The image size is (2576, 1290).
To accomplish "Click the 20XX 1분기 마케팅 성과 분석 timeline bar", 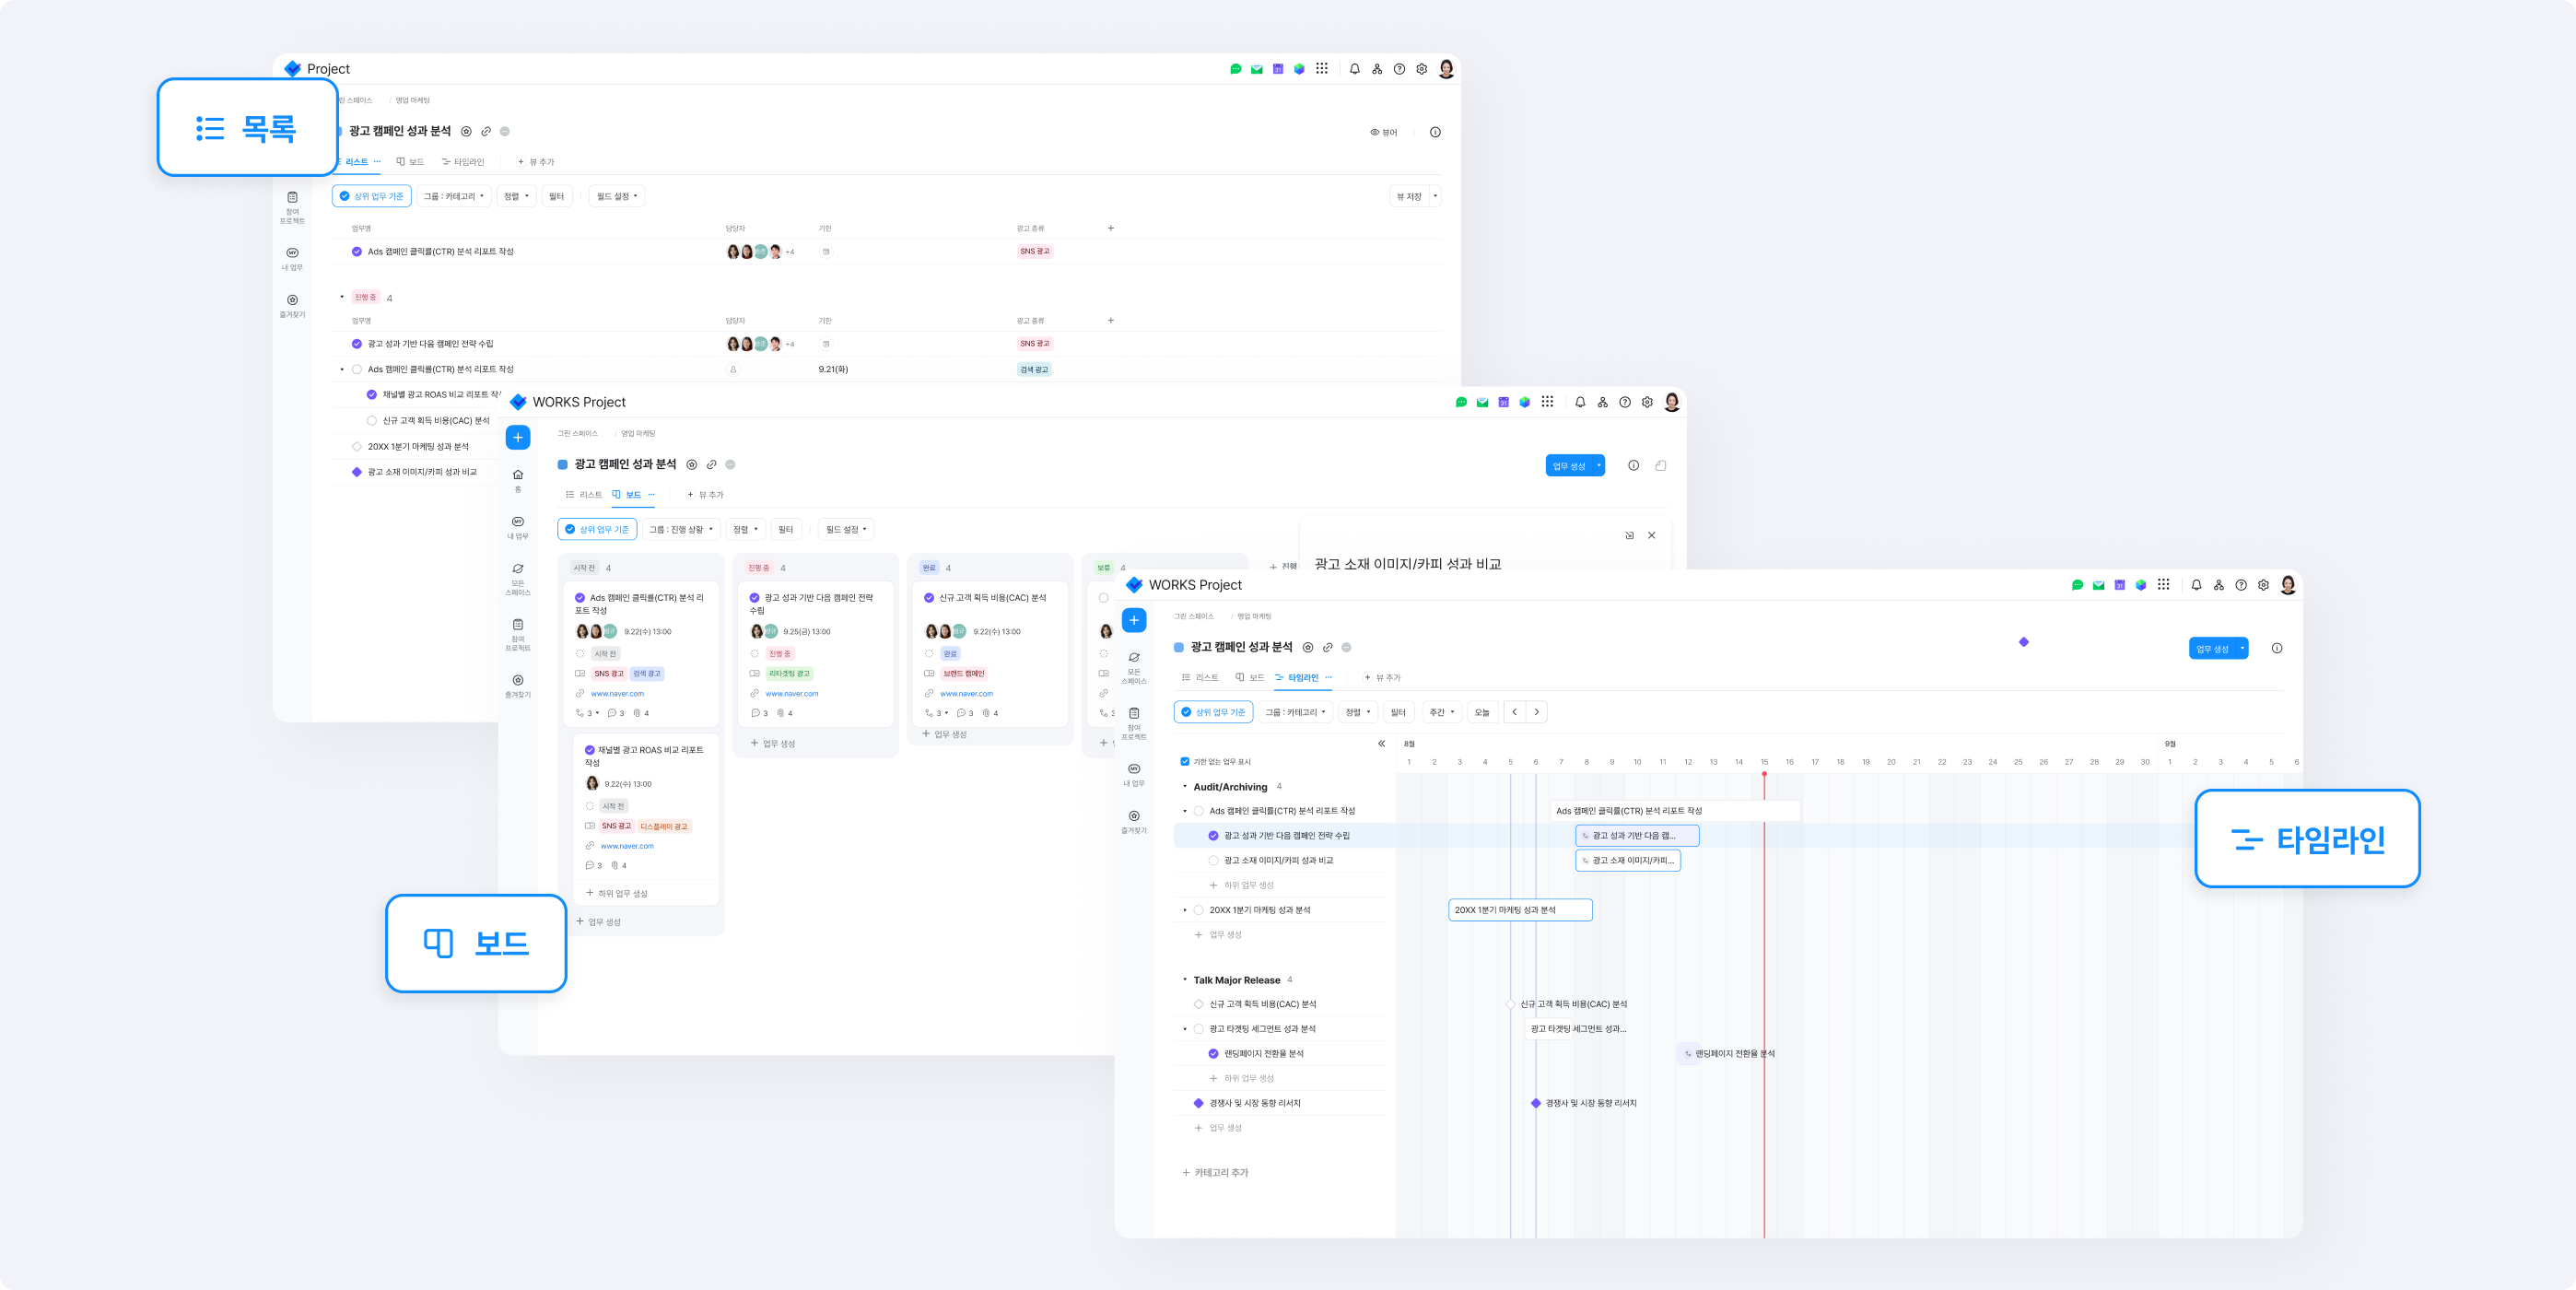I will pyautogui.click(x=1519, y=910).
